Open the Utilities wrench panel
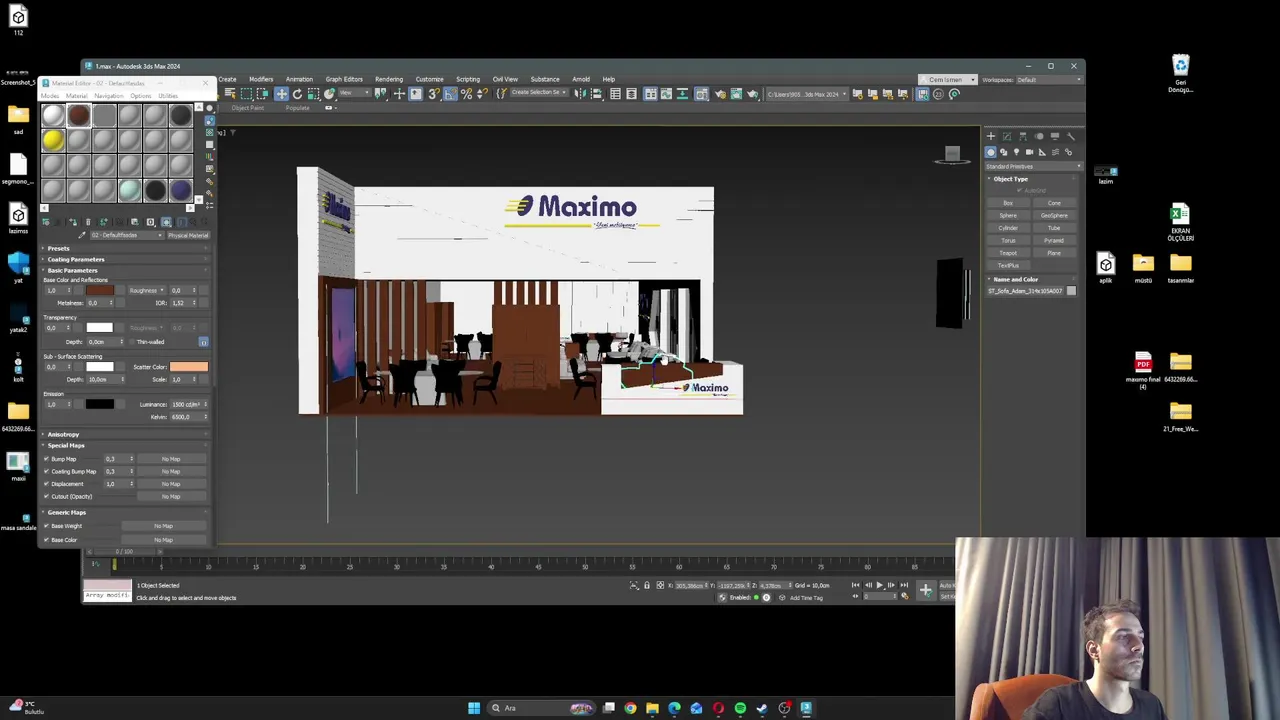The width and height of the screenshot is (1280, 720). (x=1070, y=136)
